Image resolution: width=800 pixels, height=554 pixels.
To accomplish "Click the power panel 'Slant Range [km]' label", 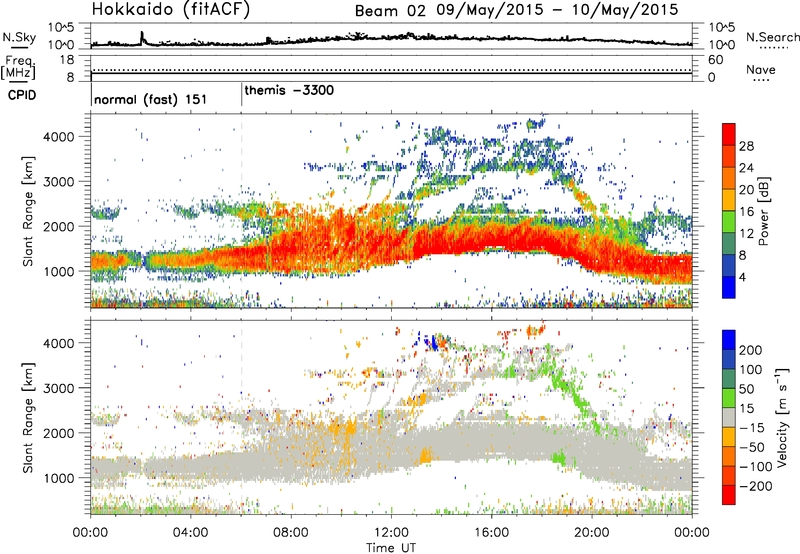I will [x=28, y=211].
